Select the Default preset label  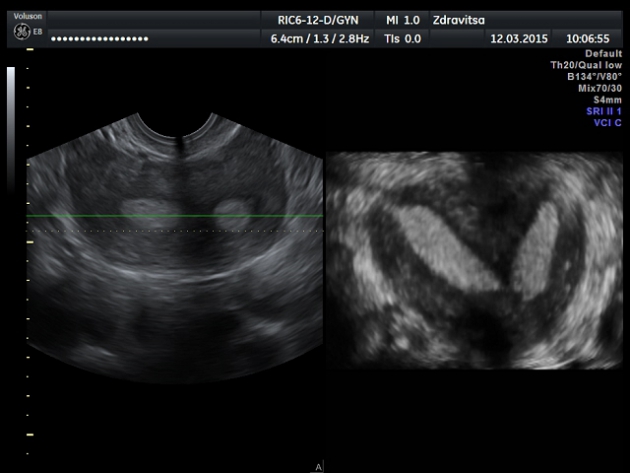pos(603,53)
